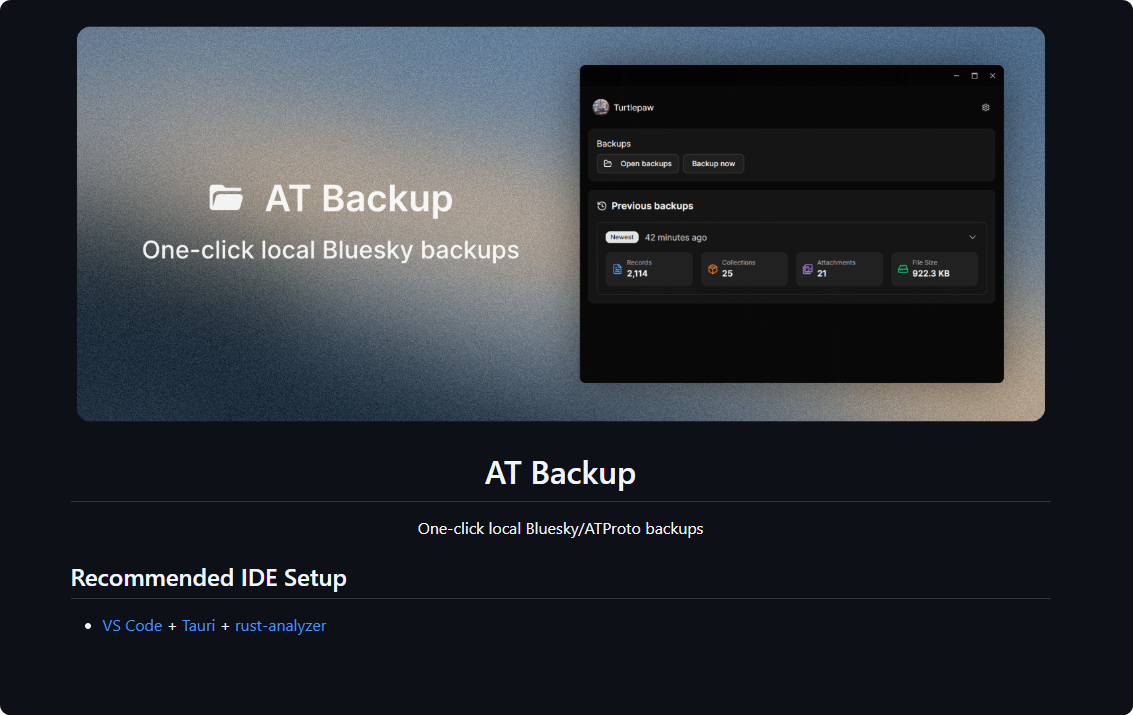Click the large folder icon in banner
The width and height of the screenshot is (1133, 715).
pyautogui.click(x=226, y=198)
